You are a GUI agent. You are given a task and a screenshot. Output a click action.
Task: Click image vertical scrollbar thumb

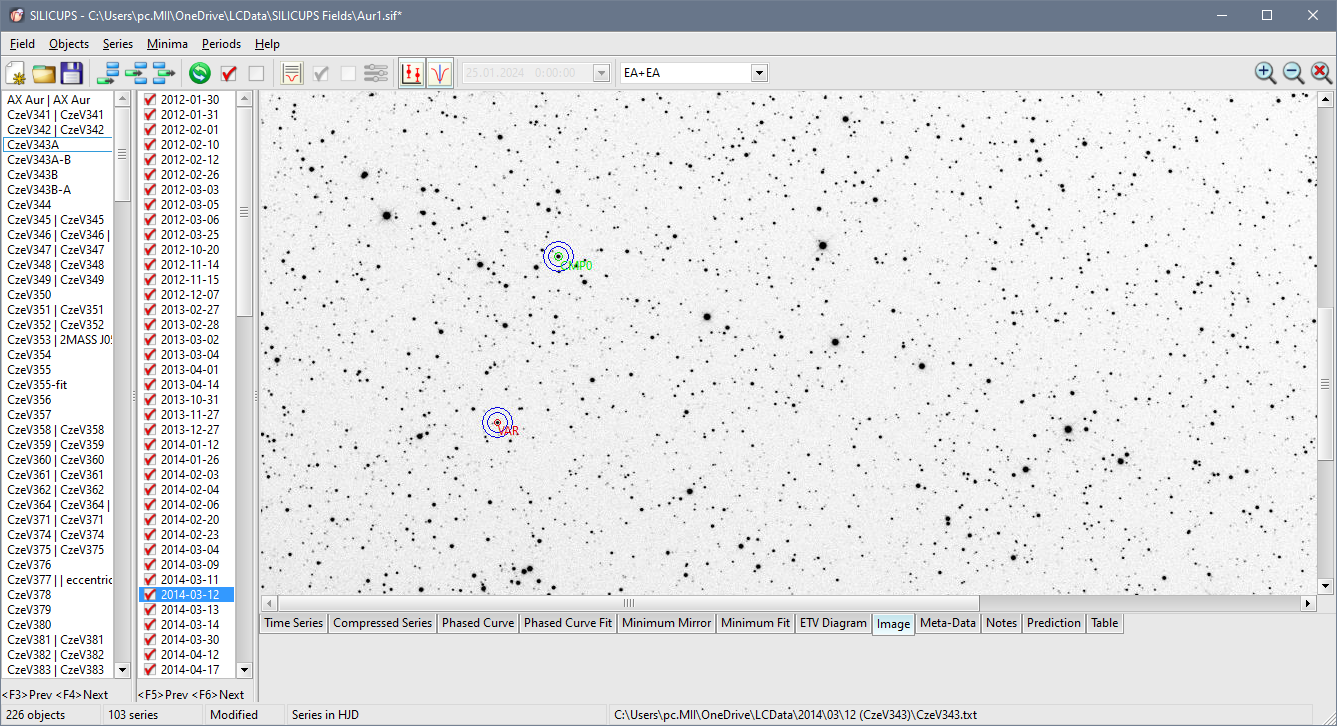click(x=1326, y=384)
